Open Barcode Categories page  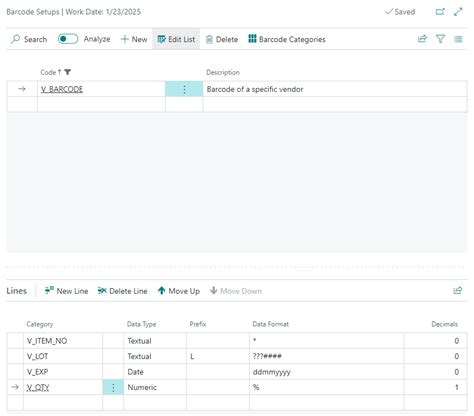point(287,39)
